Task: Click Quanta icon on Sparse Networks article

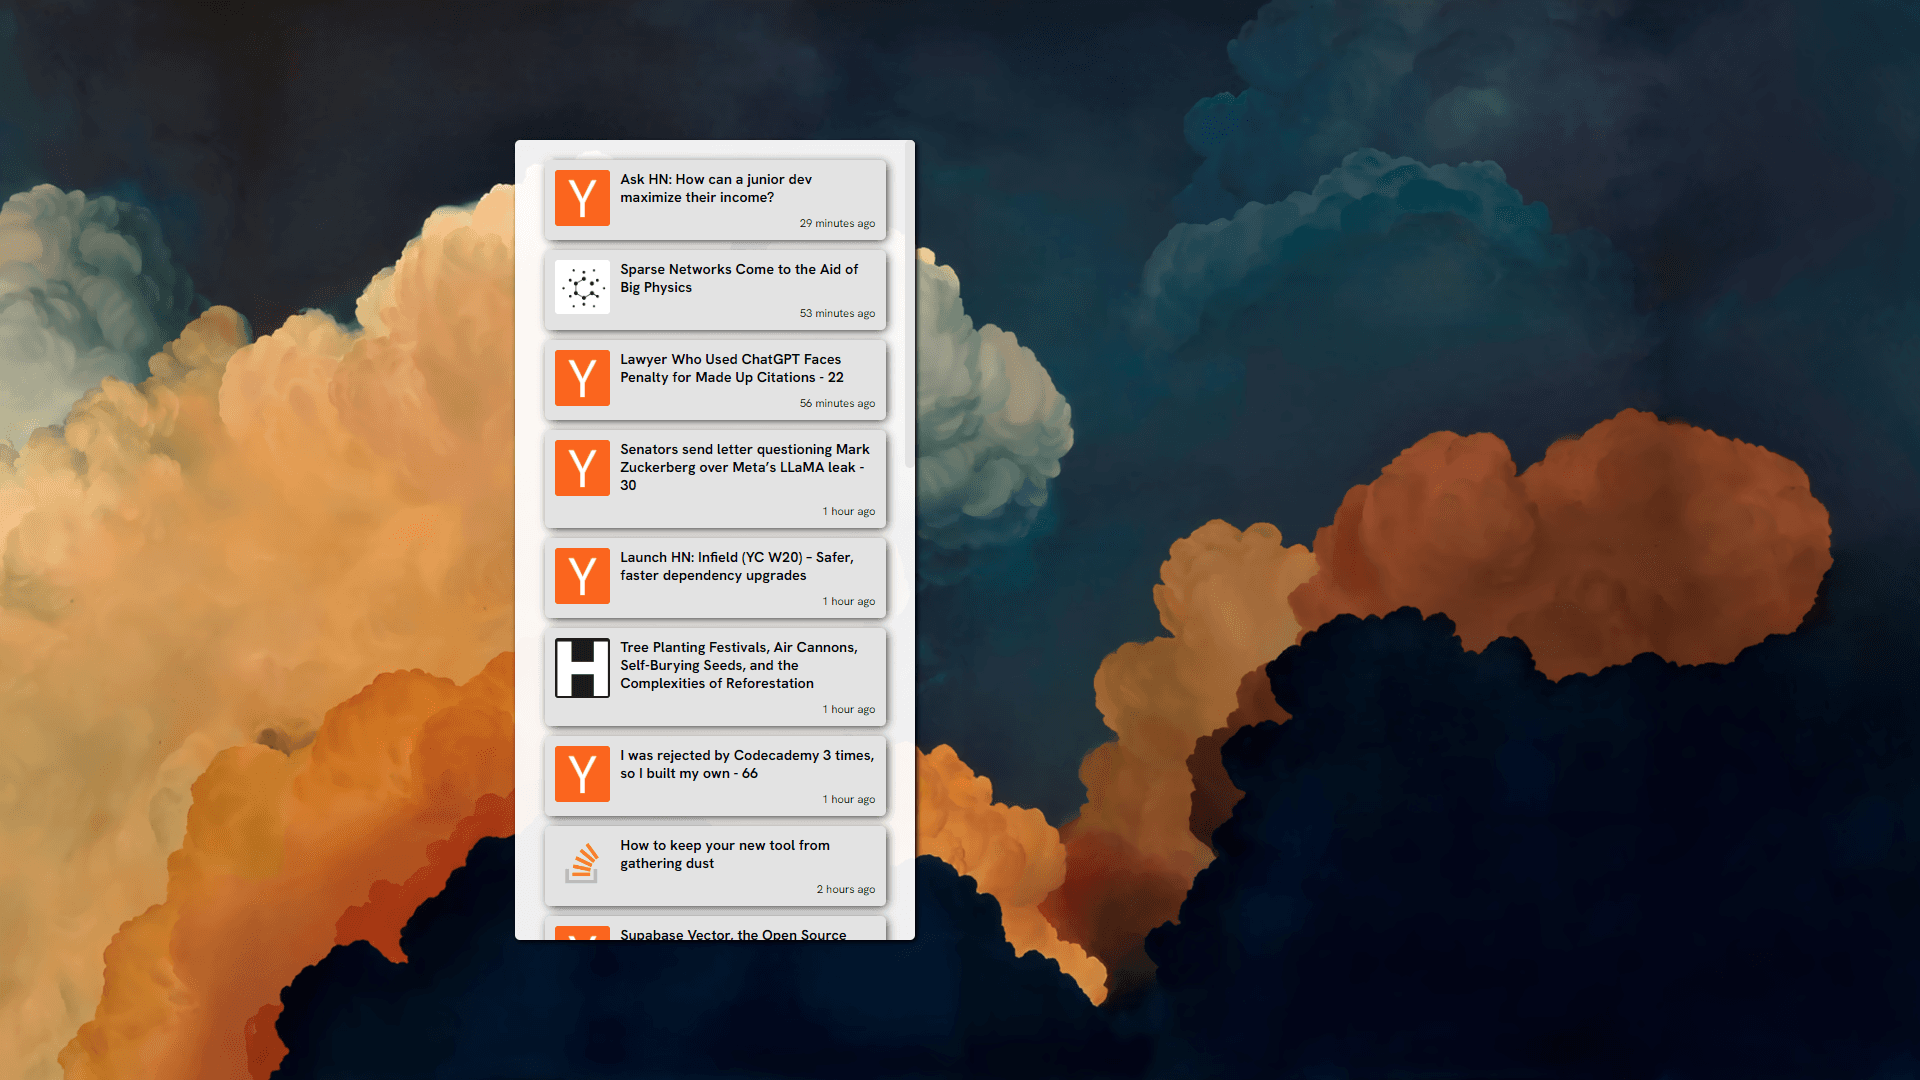Action: coord(582,288)
